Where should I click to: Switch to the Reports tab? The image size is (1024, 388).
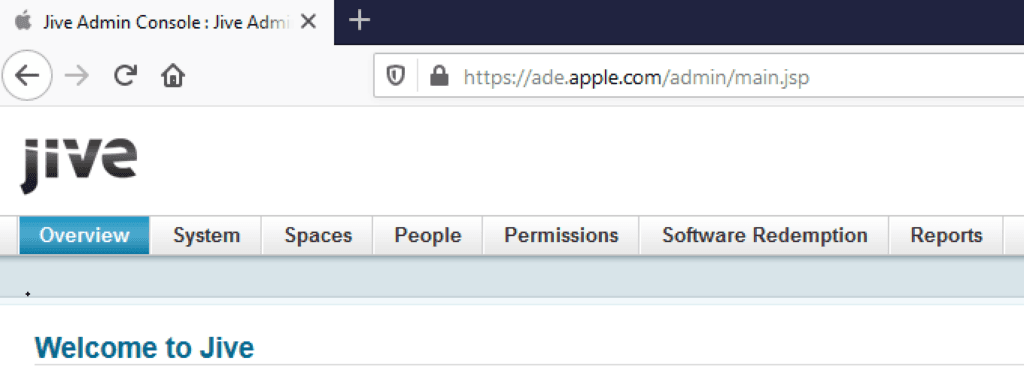[x=946, y=235]
